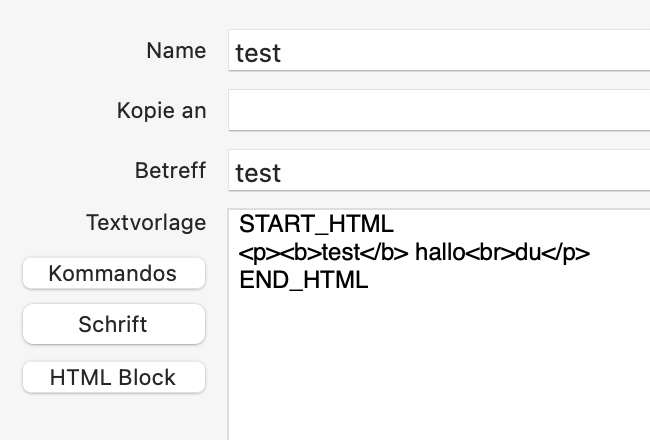Select the Betreff subject field
This screenshot has width=650, height=440.
click(x=439, y=170)
